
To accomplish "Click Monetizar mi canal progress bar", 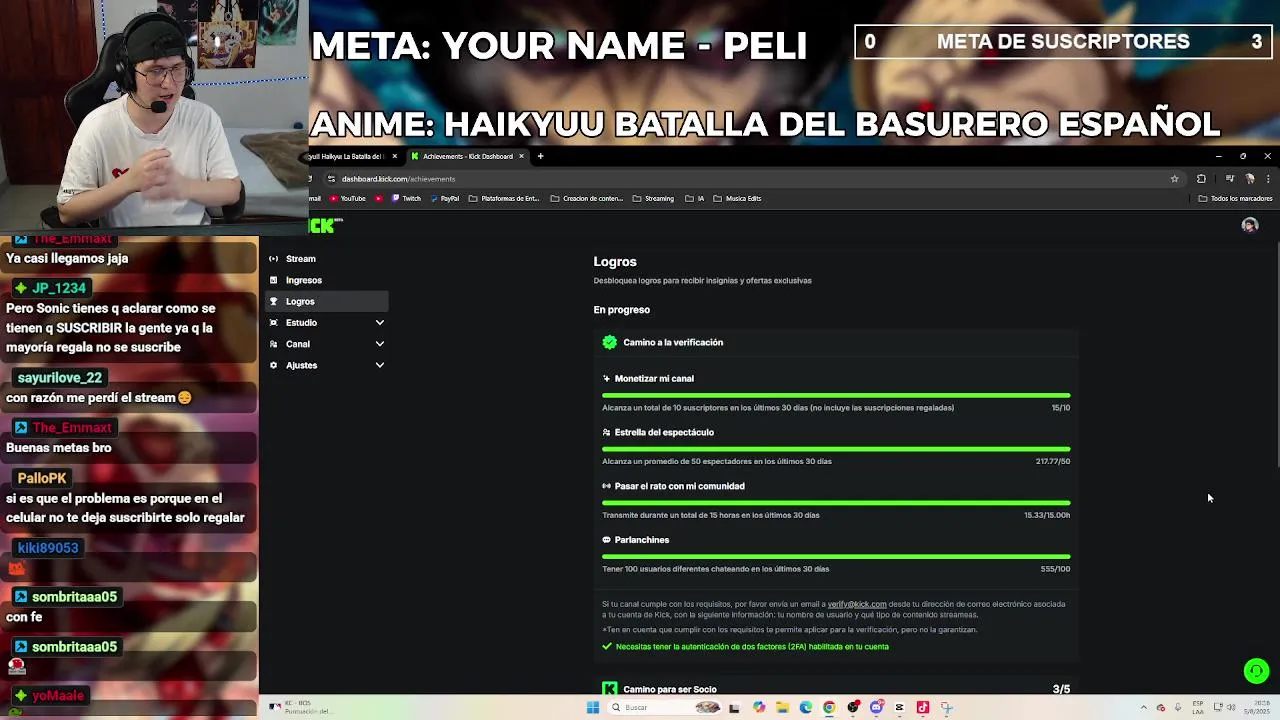I will coord(836,395).
